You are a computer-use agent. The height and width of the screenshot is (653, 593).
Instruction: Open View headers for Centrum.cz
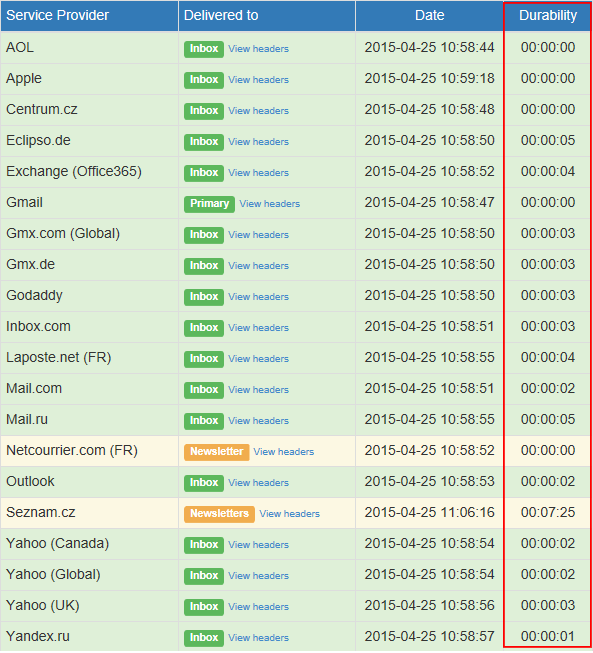click(x=258, y=111)
